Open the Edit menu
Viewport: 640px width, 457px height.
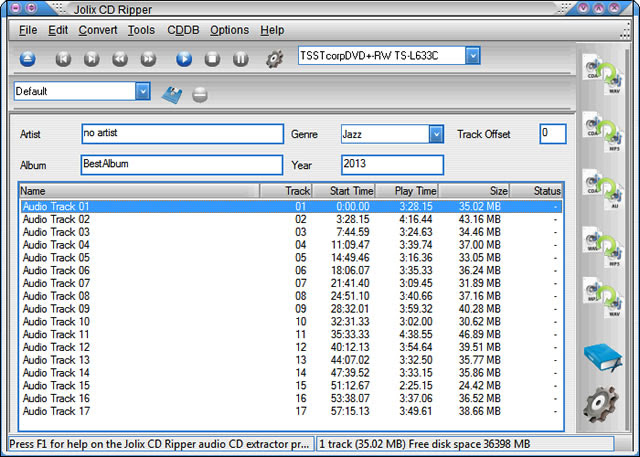[x=58, y=30]
